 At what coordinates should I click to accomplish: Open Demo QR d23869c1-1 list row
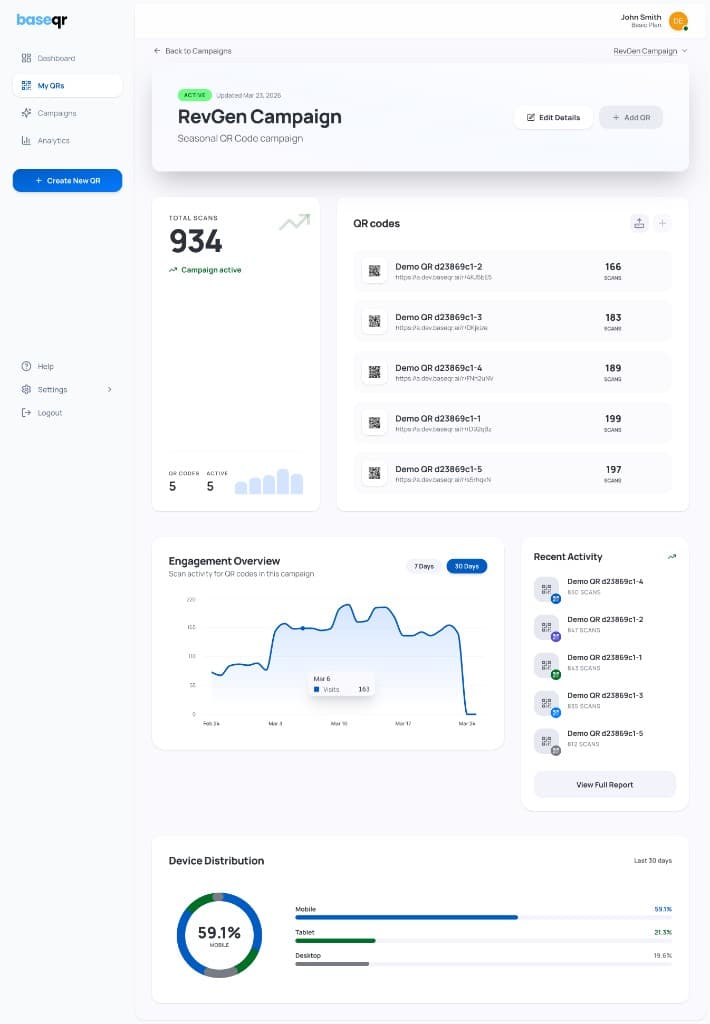coord(513,423)
